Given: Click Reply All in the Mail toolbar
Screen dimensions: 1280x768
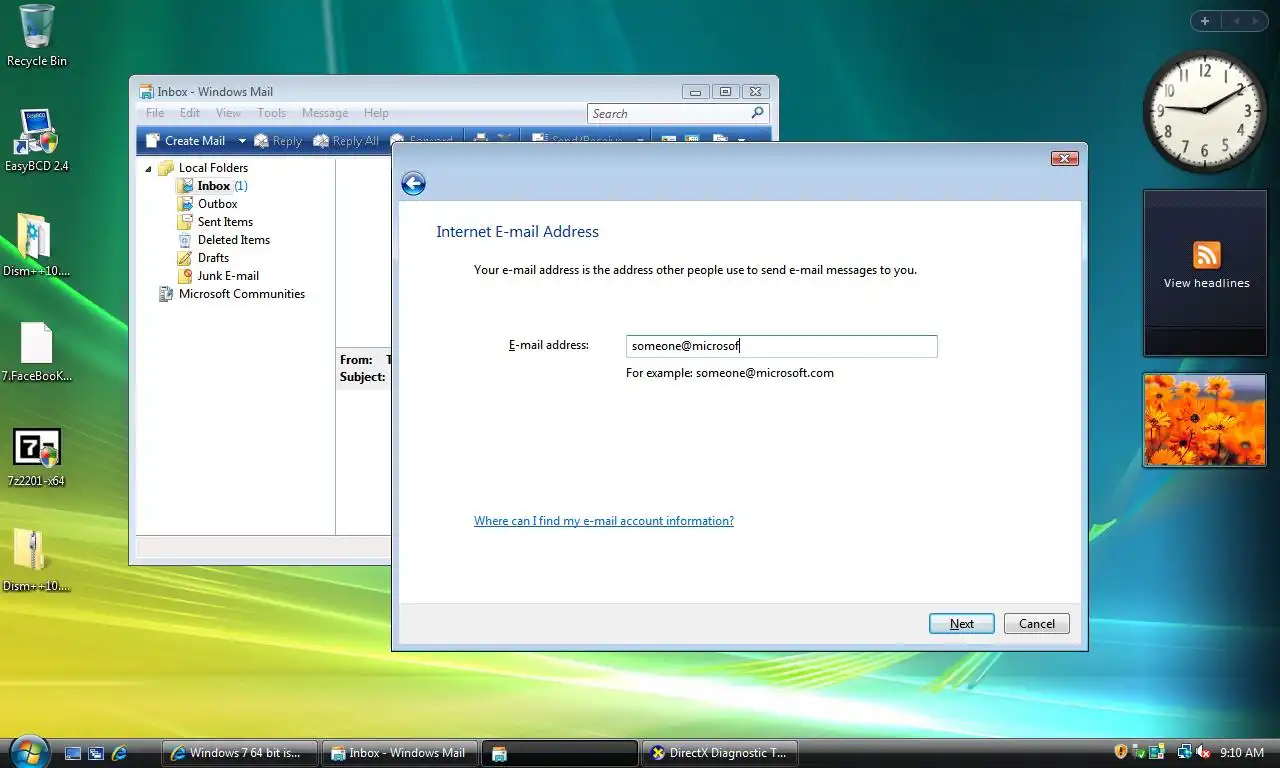Looking at the screenshot, I should coord(346,141).
